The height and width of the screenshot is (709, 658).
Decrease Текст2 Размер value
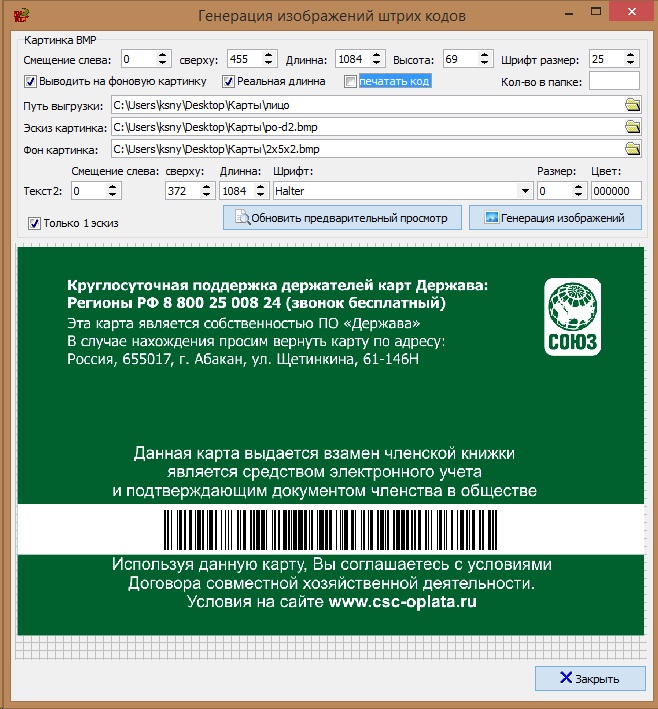(578, 195)
